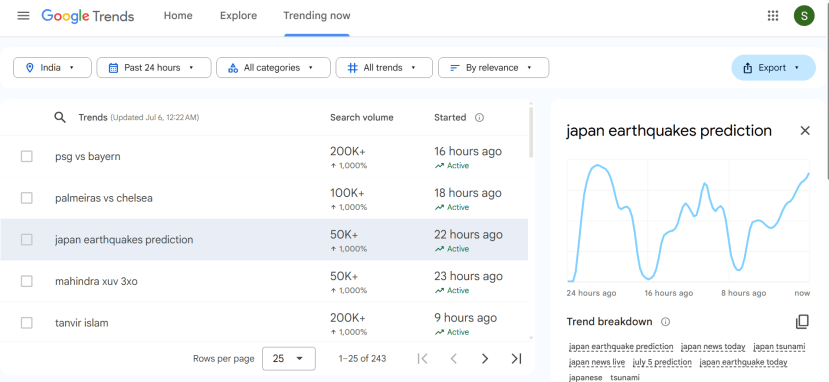This screenshot has height=382, width=829.
Task: Tick the tanvir islam checkbox
Action: pyautogui.click(x=26, y=323)
